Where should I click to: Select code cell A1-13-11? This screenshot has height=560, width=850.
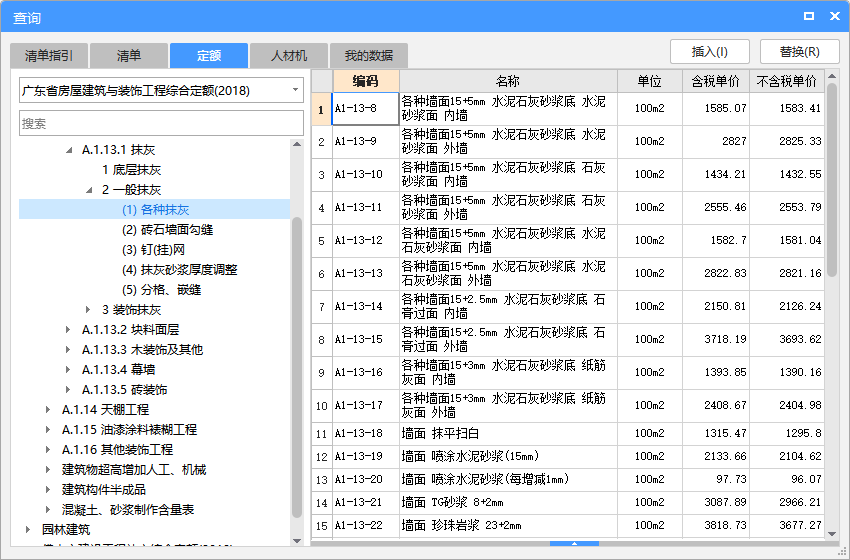(x=365, y=208)
